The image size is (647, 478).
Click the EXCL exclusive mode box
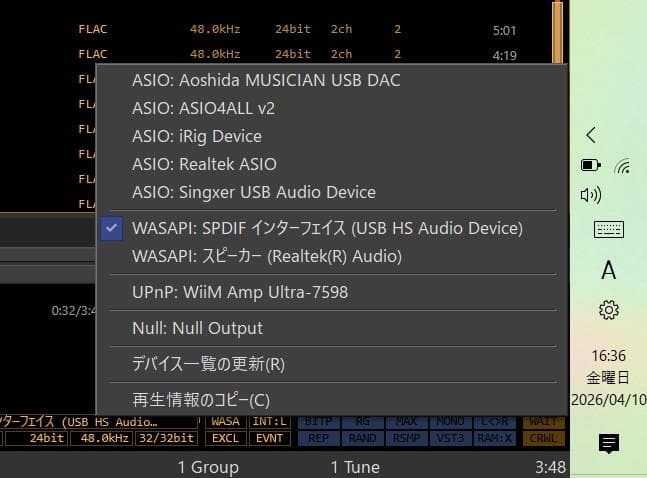[225, 438]
